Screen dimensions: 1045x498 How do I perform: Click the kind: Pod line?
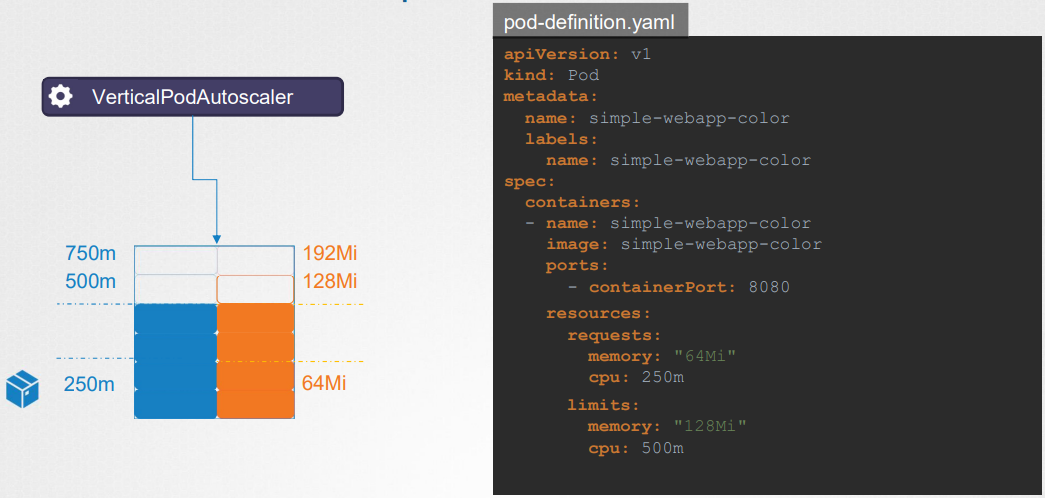coord(552,75)
